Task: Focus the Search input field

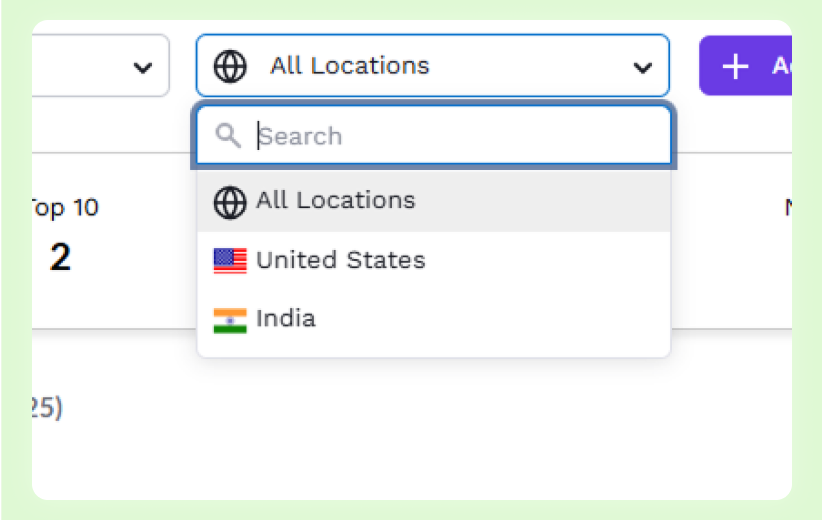Action: (434, 136)
